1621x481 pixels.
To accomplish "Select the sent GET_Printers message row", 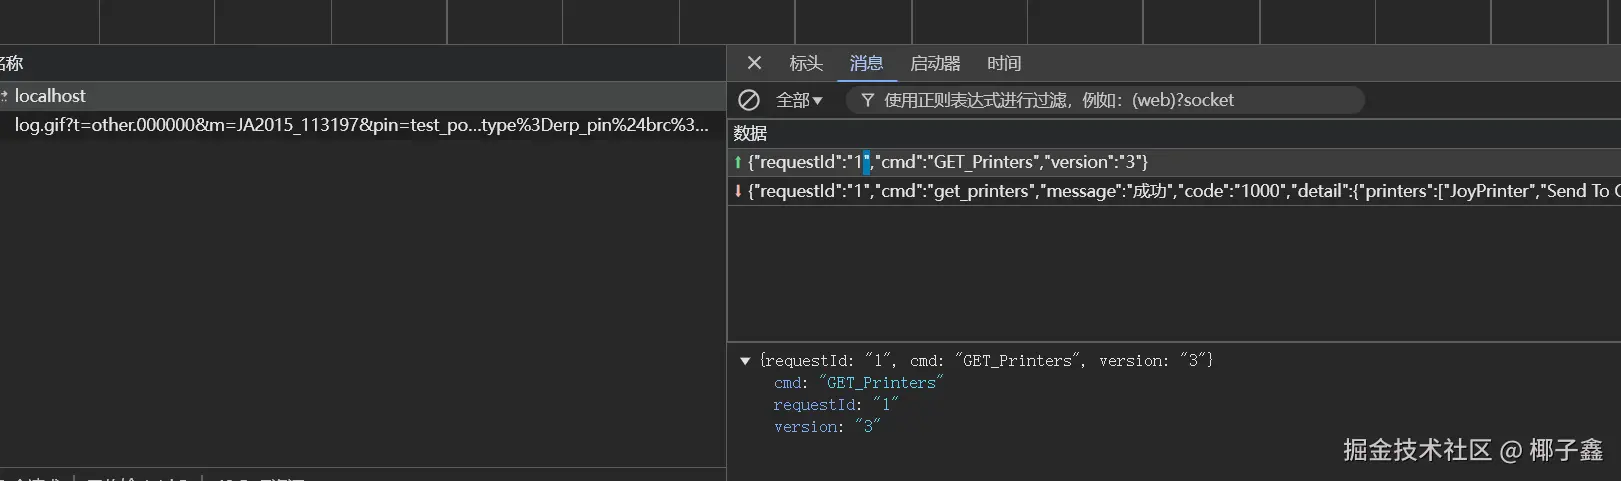I will point(1174,162).
